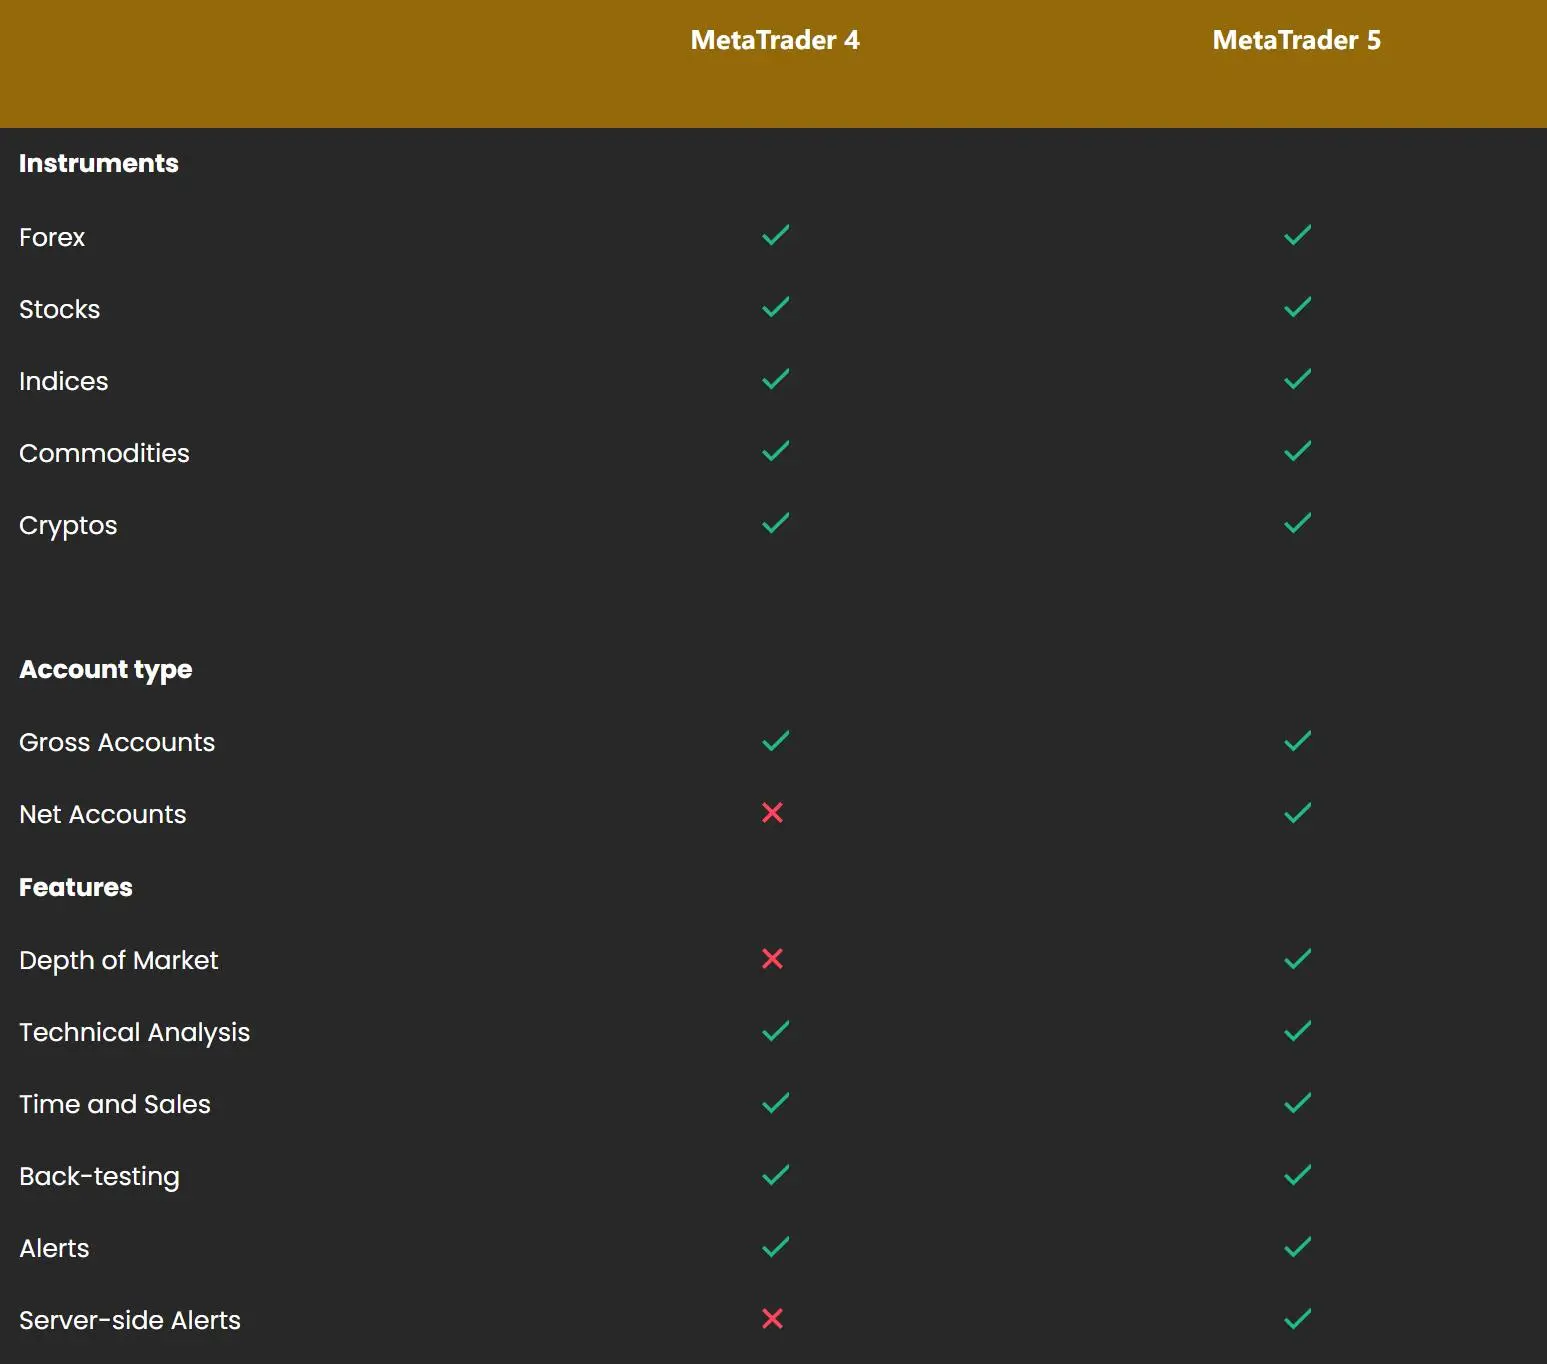Click the MetaTrader 5 Gross Accounts checkmark
Screen dimensions: 1547x1364
(1298, 741)
